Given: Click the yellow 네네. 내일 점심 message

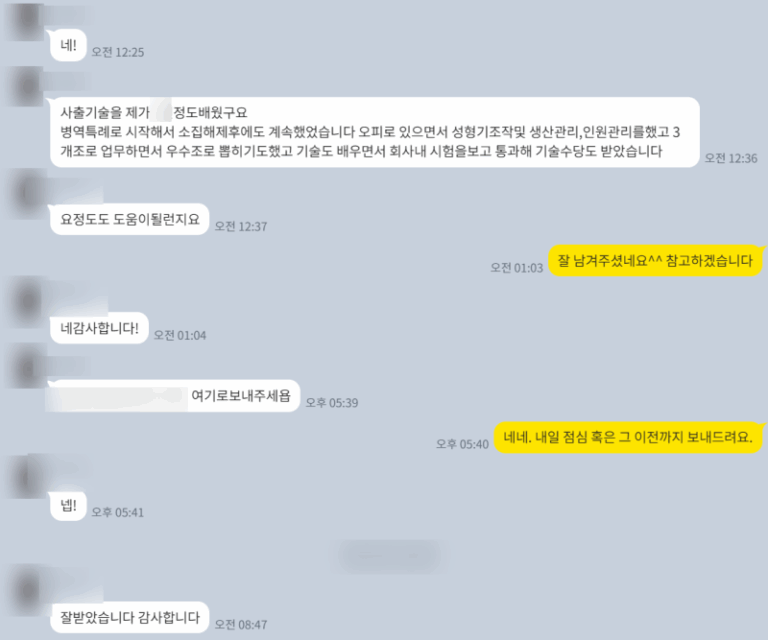Looking at the screenshot, I should (x=628, y=437).
